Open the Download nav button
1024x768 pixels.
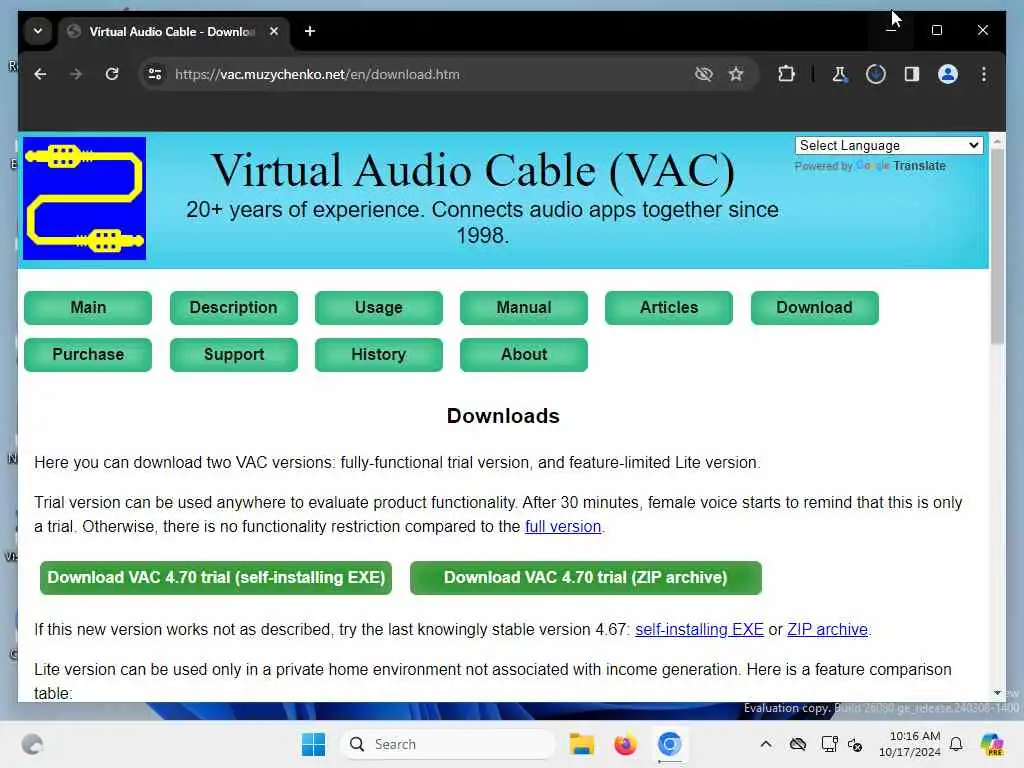pyautogui.click(x=814, y=308)
